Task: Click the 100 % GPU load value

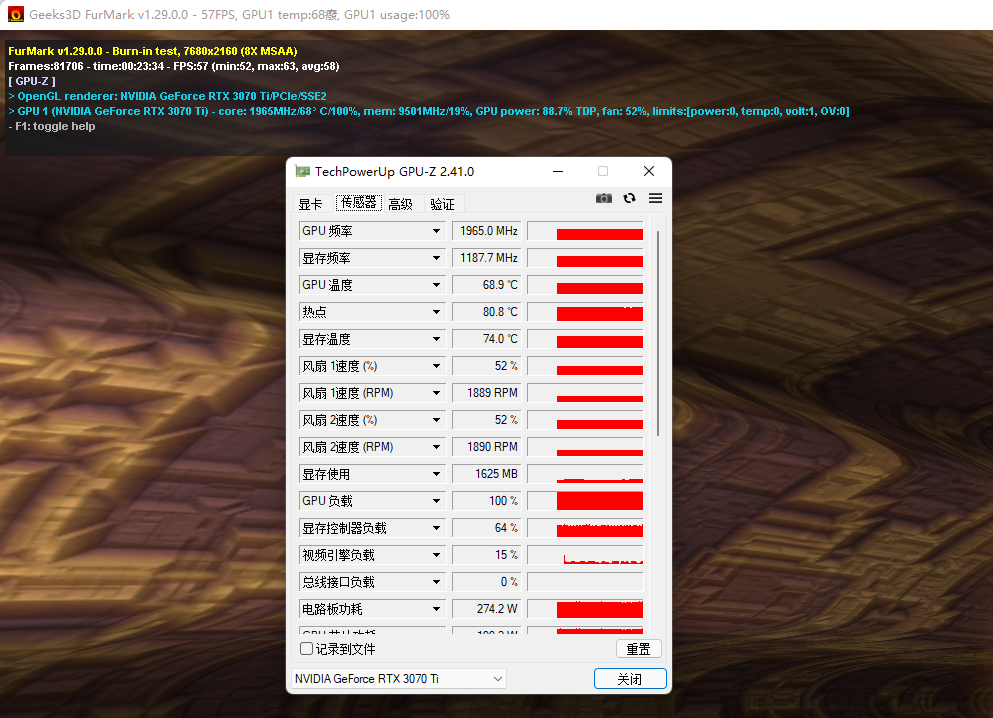Action: pos(486,501)
